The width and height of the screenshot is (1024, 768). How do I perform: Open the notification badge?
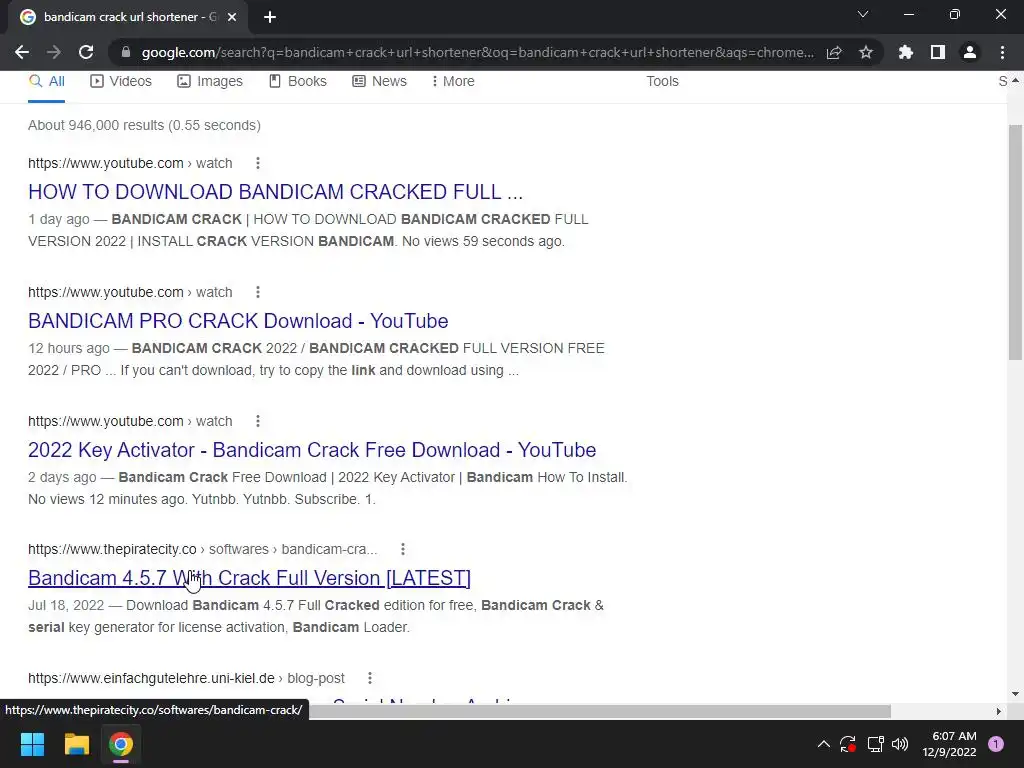point(996,744)
